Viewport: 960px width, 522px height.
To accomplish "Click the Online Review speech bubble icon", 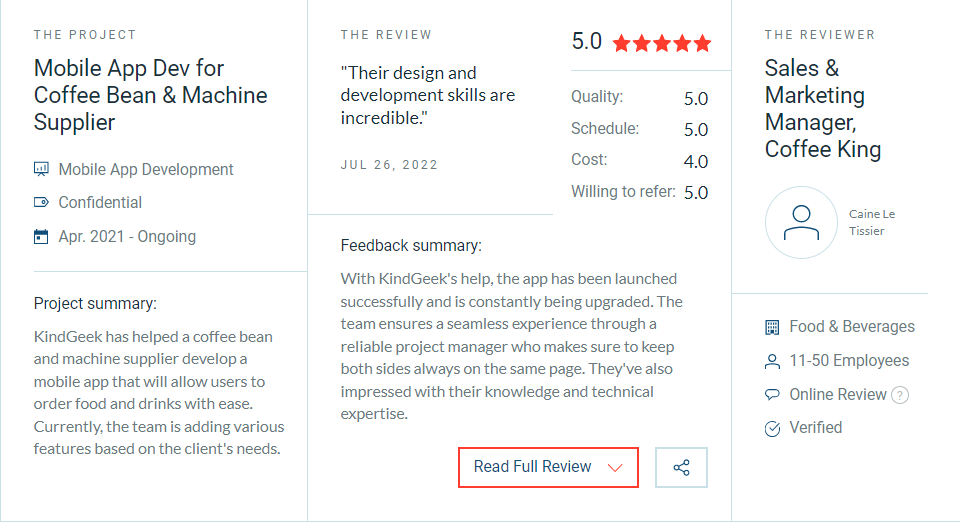I will tap(772, 395).
